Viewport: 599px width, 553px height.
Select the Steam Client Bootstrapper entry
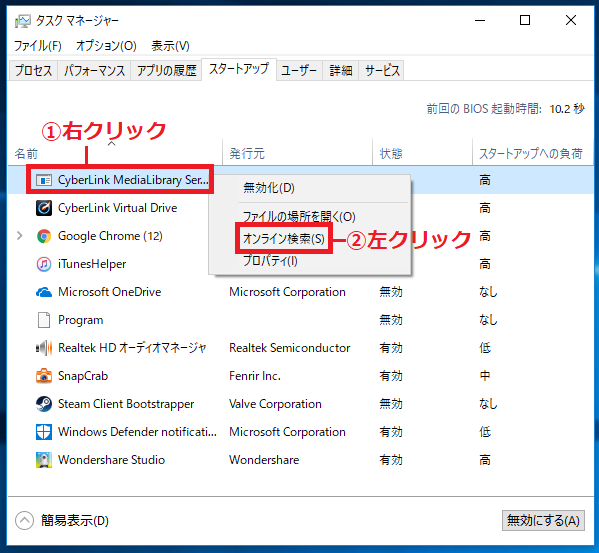click(x=126, y=404)
